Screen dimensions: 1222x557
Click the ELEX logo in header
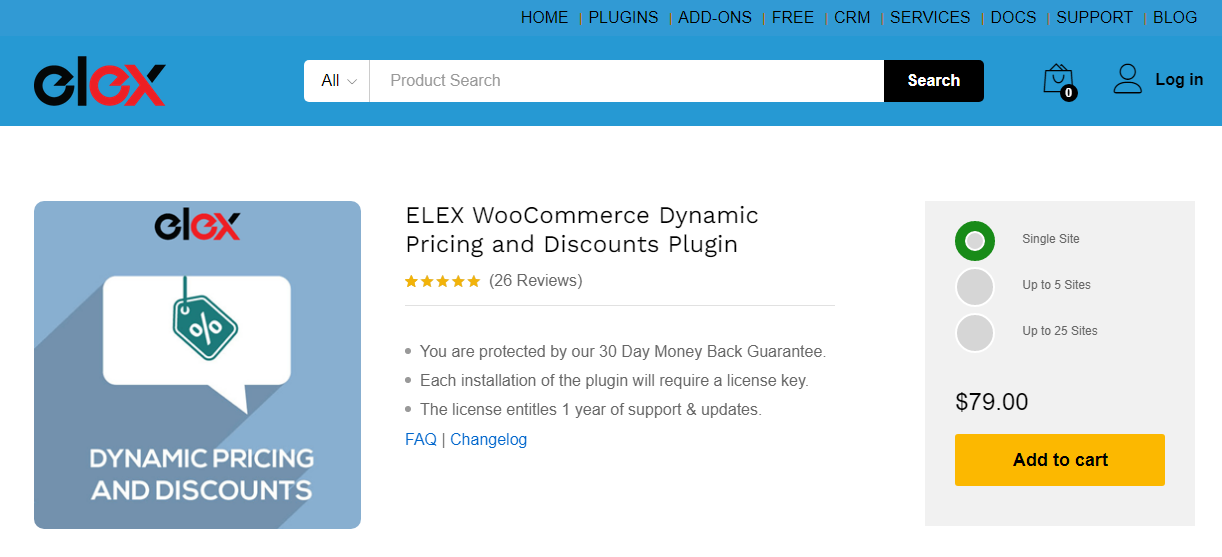pos(99,83)
